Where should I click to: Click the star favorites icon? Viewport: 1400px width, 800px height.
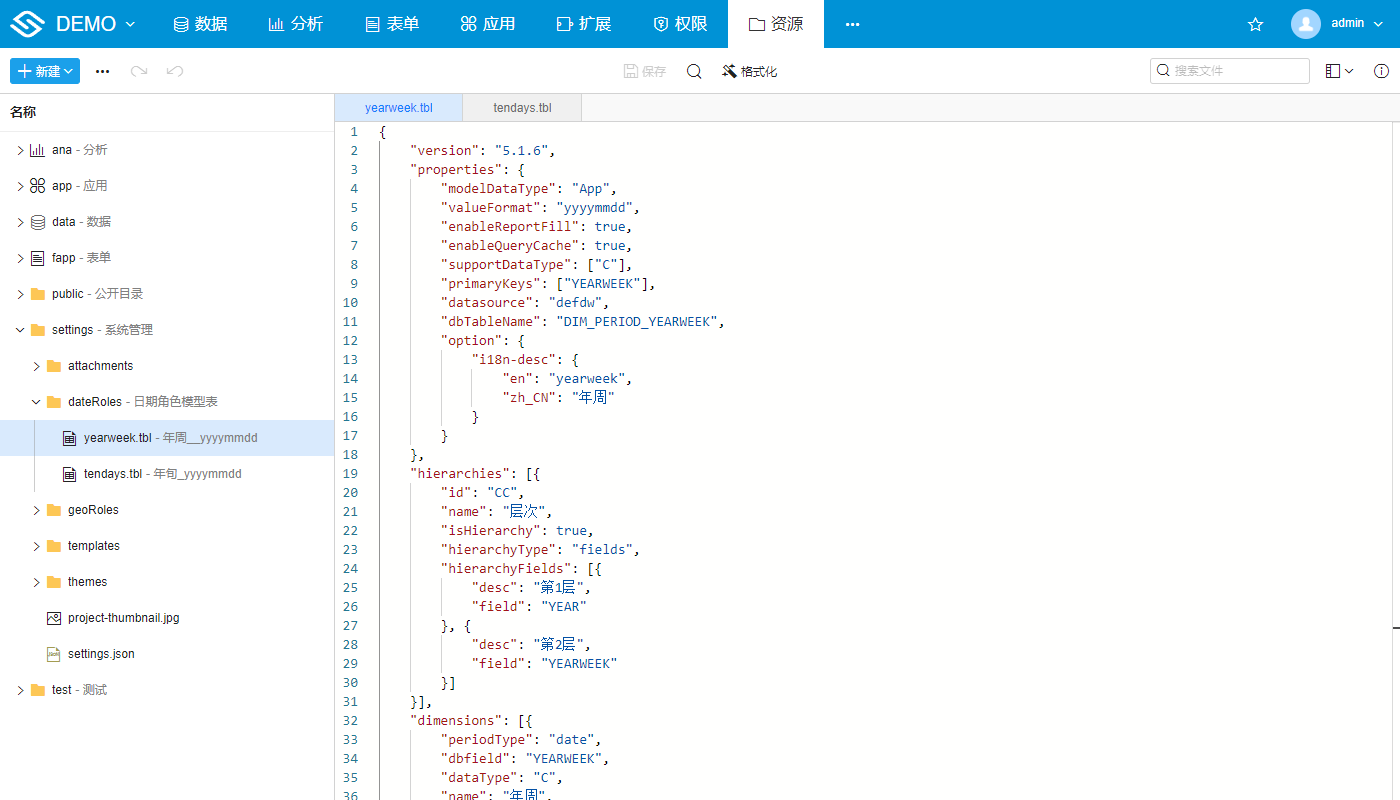[x=1256, y=24]
